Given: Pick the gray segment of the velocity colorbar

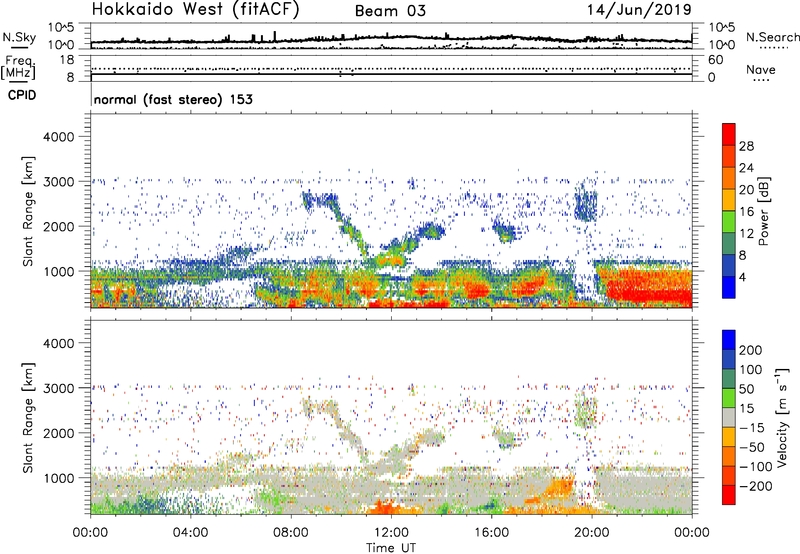Looking at the screenshot, I should point(729,418).
